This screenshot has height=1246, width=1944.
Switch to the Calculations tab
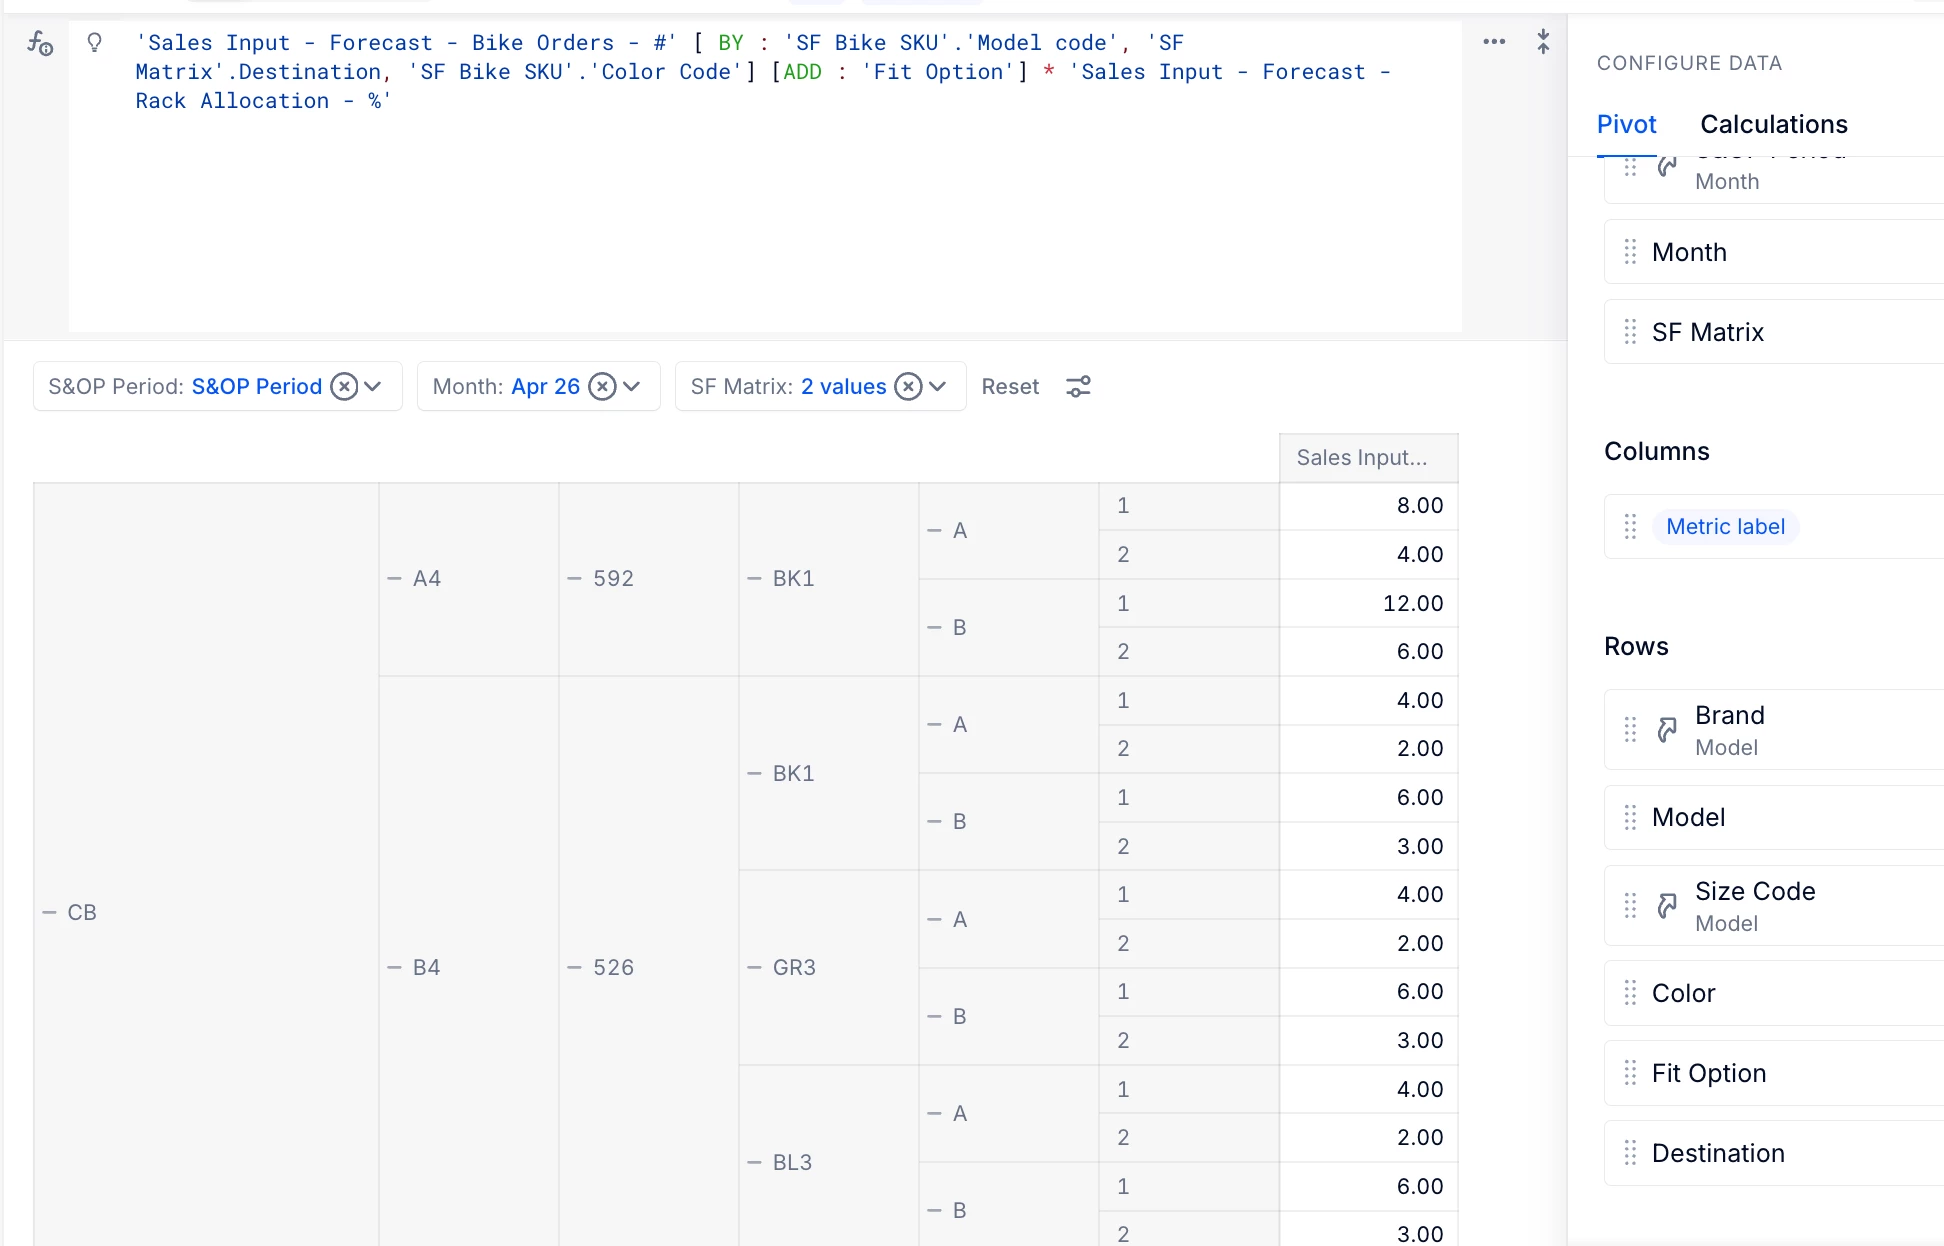coord(1774,124)
